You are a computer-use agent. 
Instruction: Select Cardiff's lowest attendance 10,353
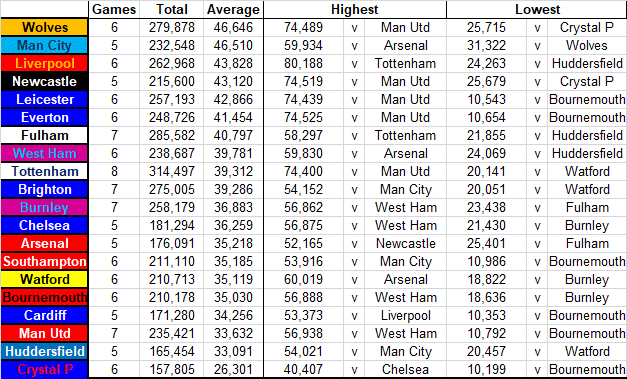tap(487, 315)
